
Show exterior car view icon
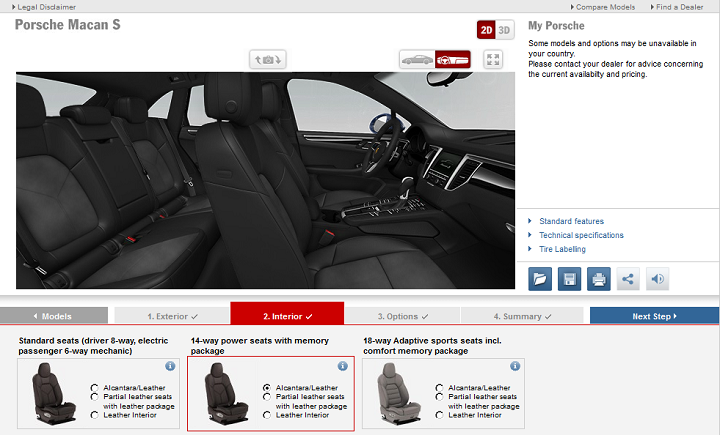click(417, 60)
